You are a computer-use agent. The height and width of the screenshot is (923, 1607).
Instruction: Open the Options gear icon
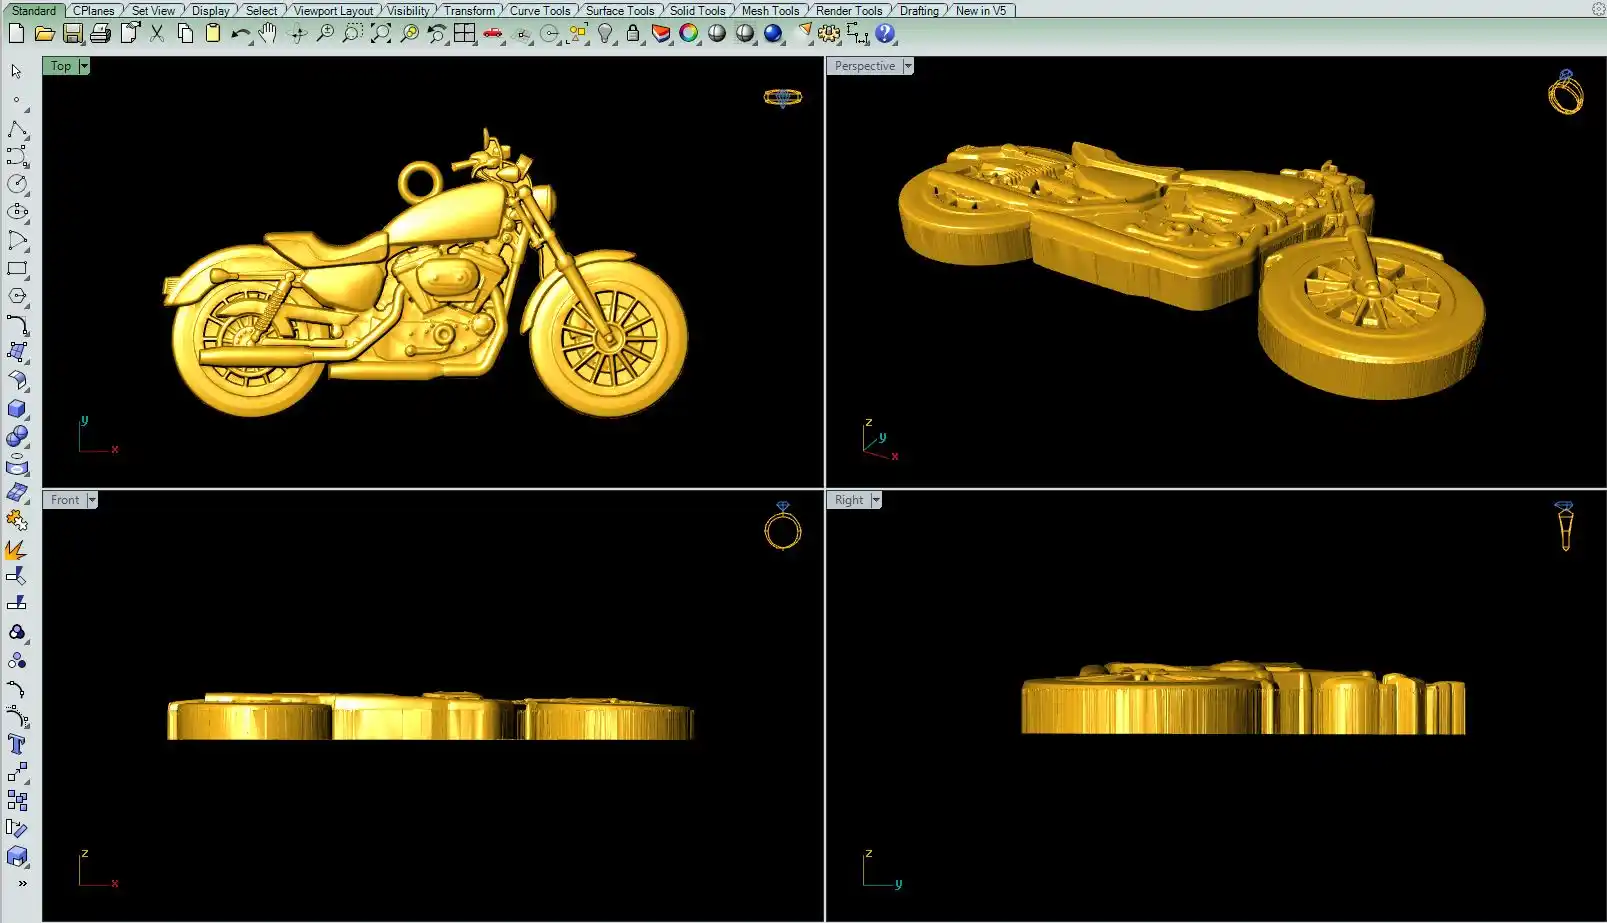[829, 33]
